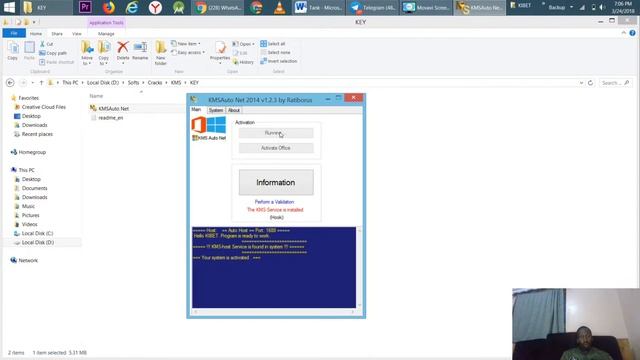The width and height of the screenshot is (640, 360).
Task: Click Invert selection in the ribbon
Action: tap(279, 61)
